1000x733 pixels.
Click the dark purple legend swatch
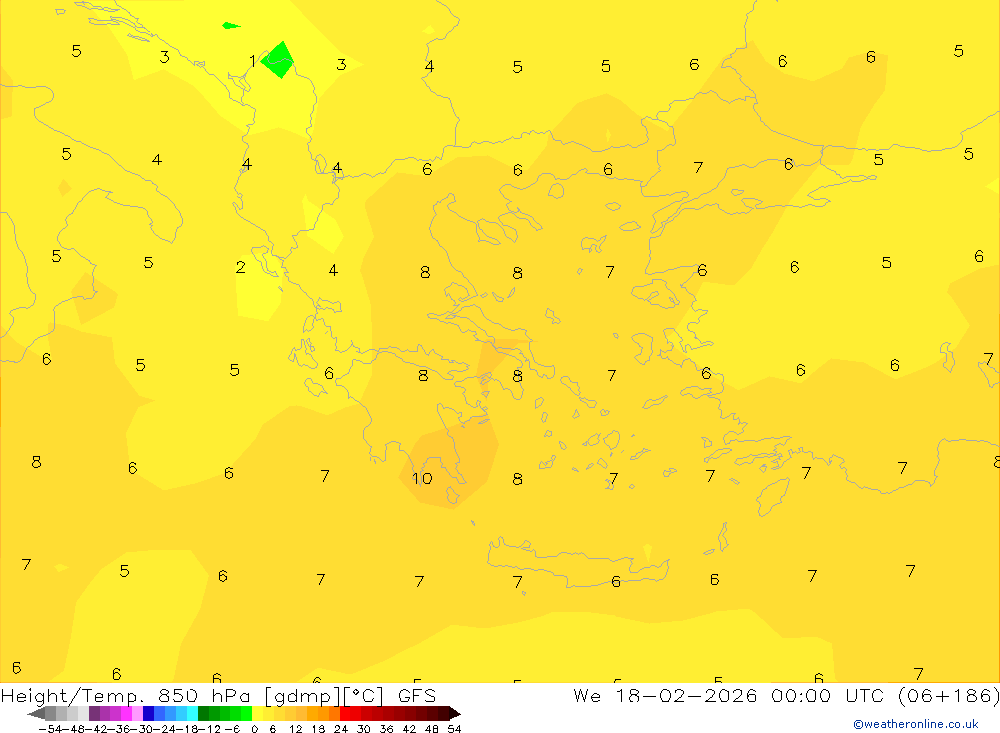(x=94, y=713)
